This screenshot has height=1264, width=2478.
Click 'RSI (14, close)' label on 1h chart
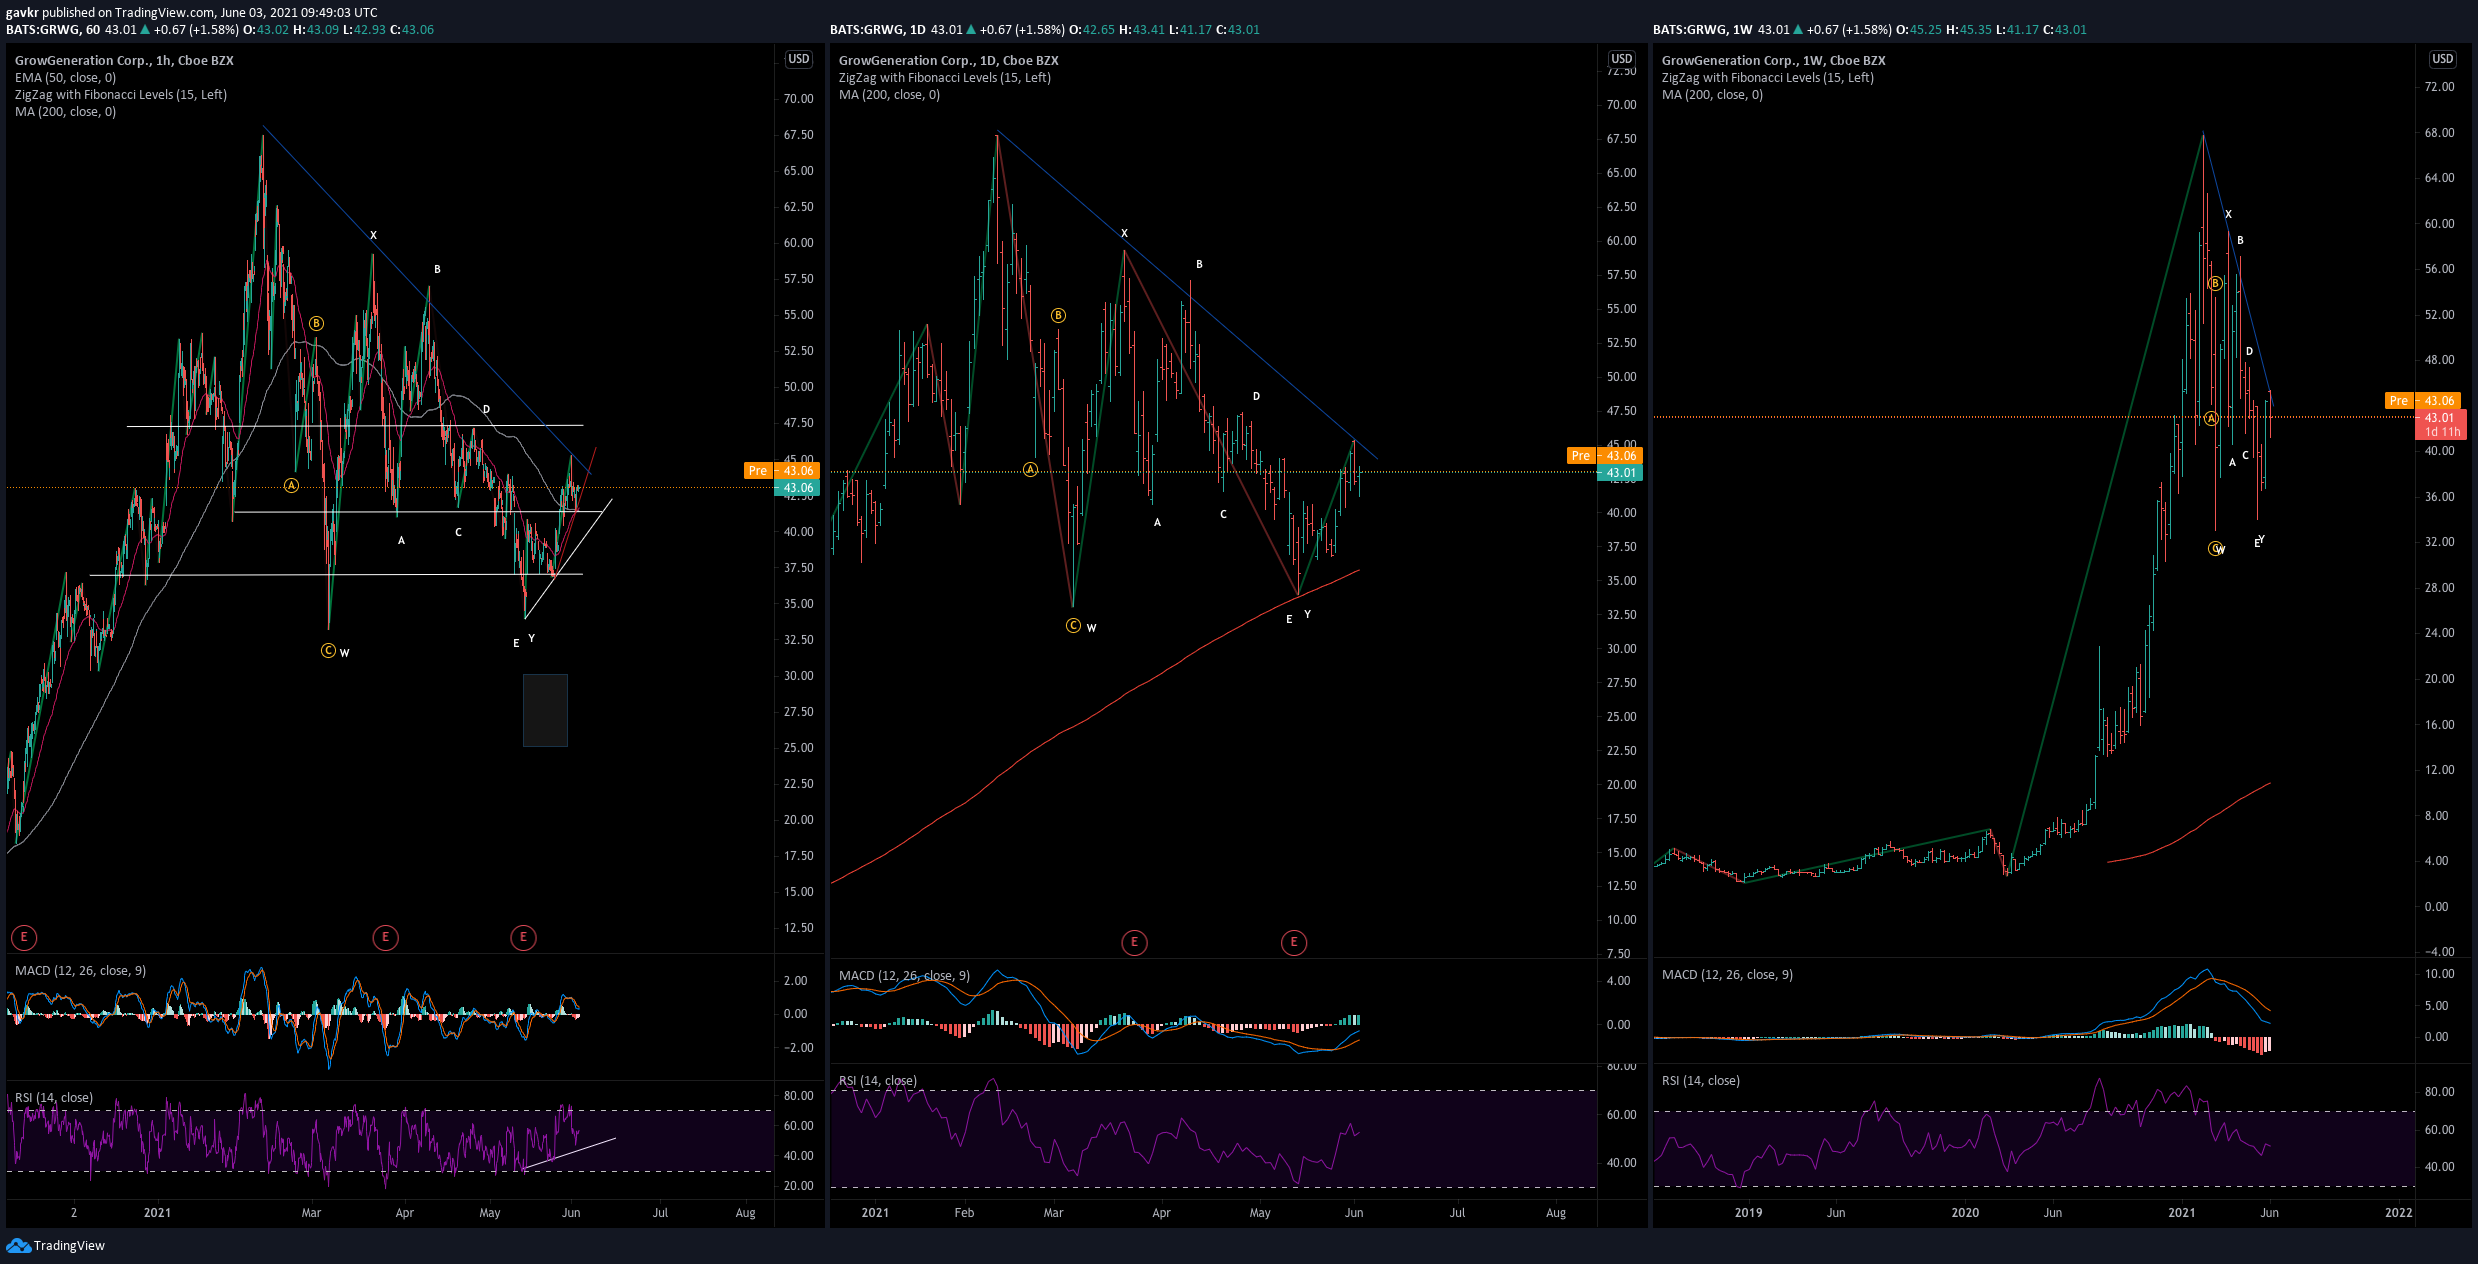pyautogui.click(x=54, y=1097)
